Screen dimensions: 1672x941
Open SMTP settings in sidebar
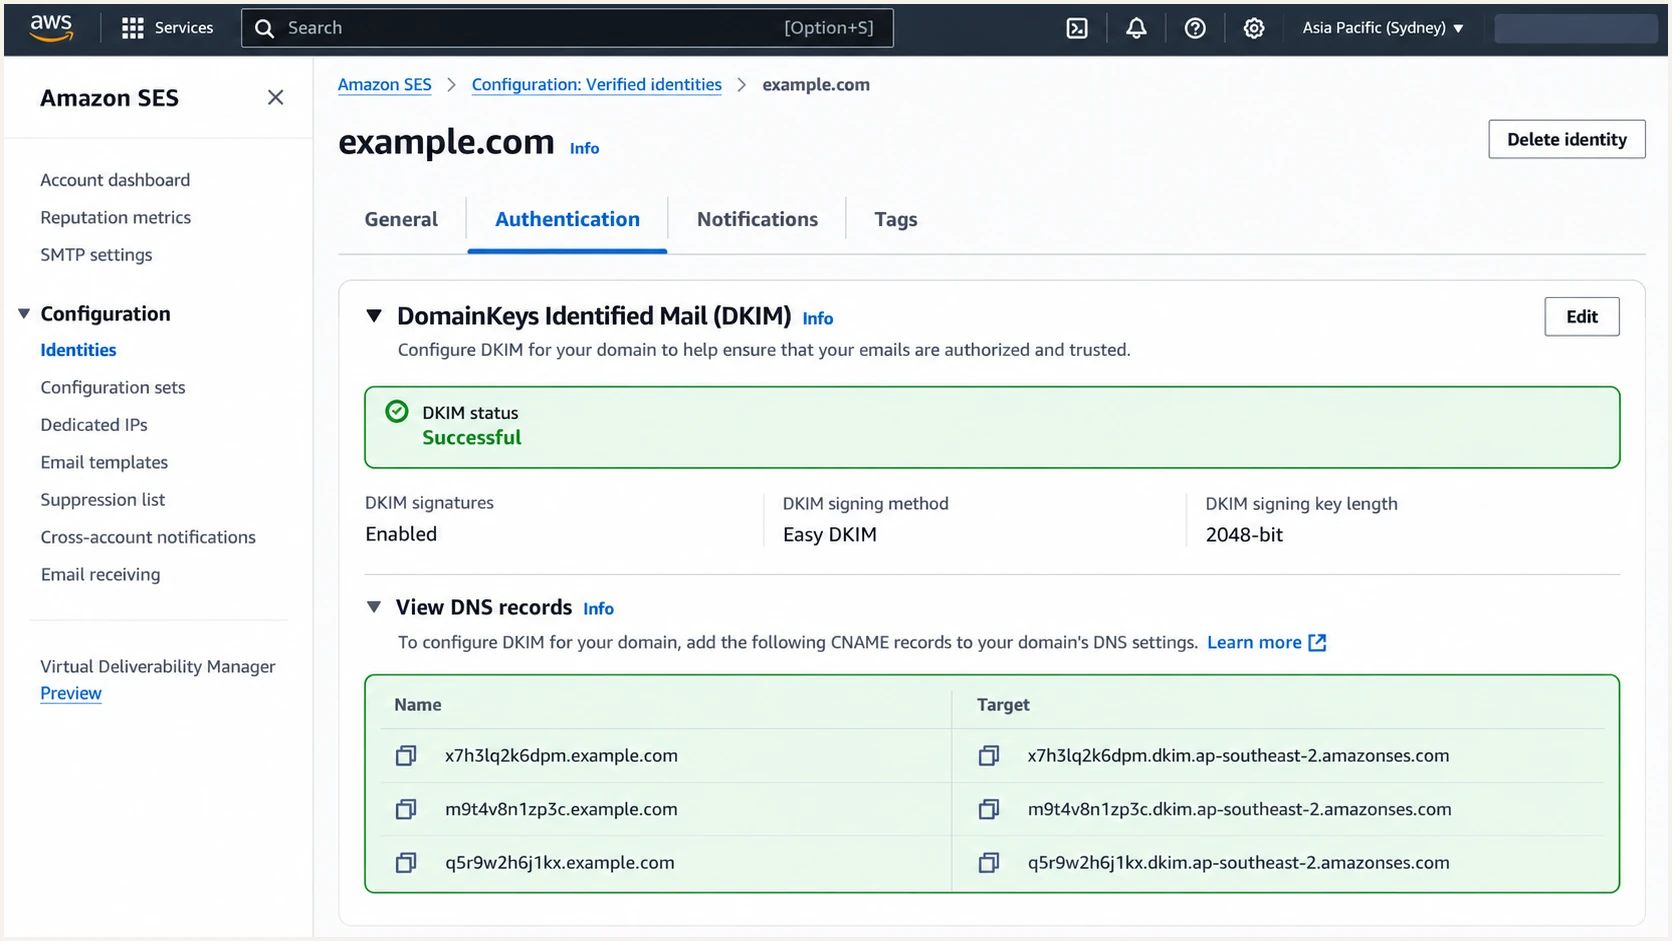pos(97,254)
